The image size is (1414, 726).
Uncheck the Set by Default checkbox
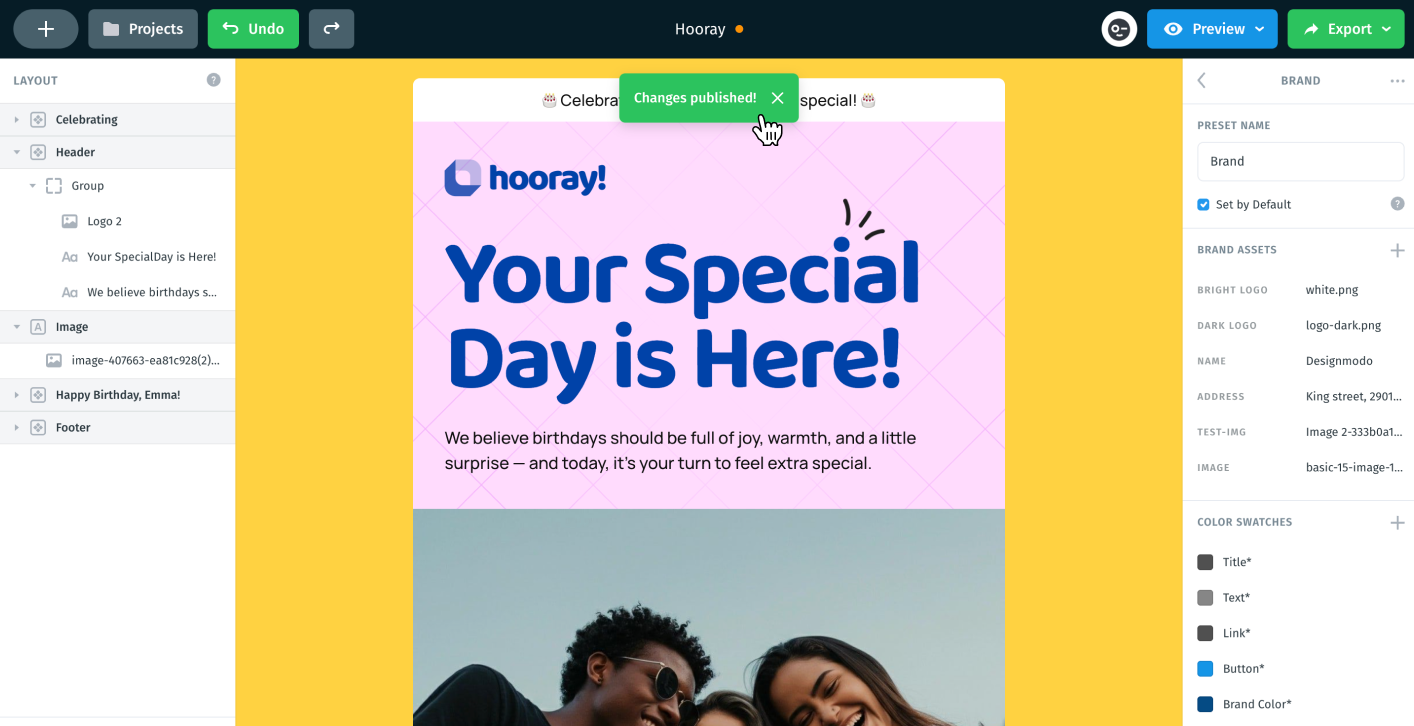(1203, 204)
